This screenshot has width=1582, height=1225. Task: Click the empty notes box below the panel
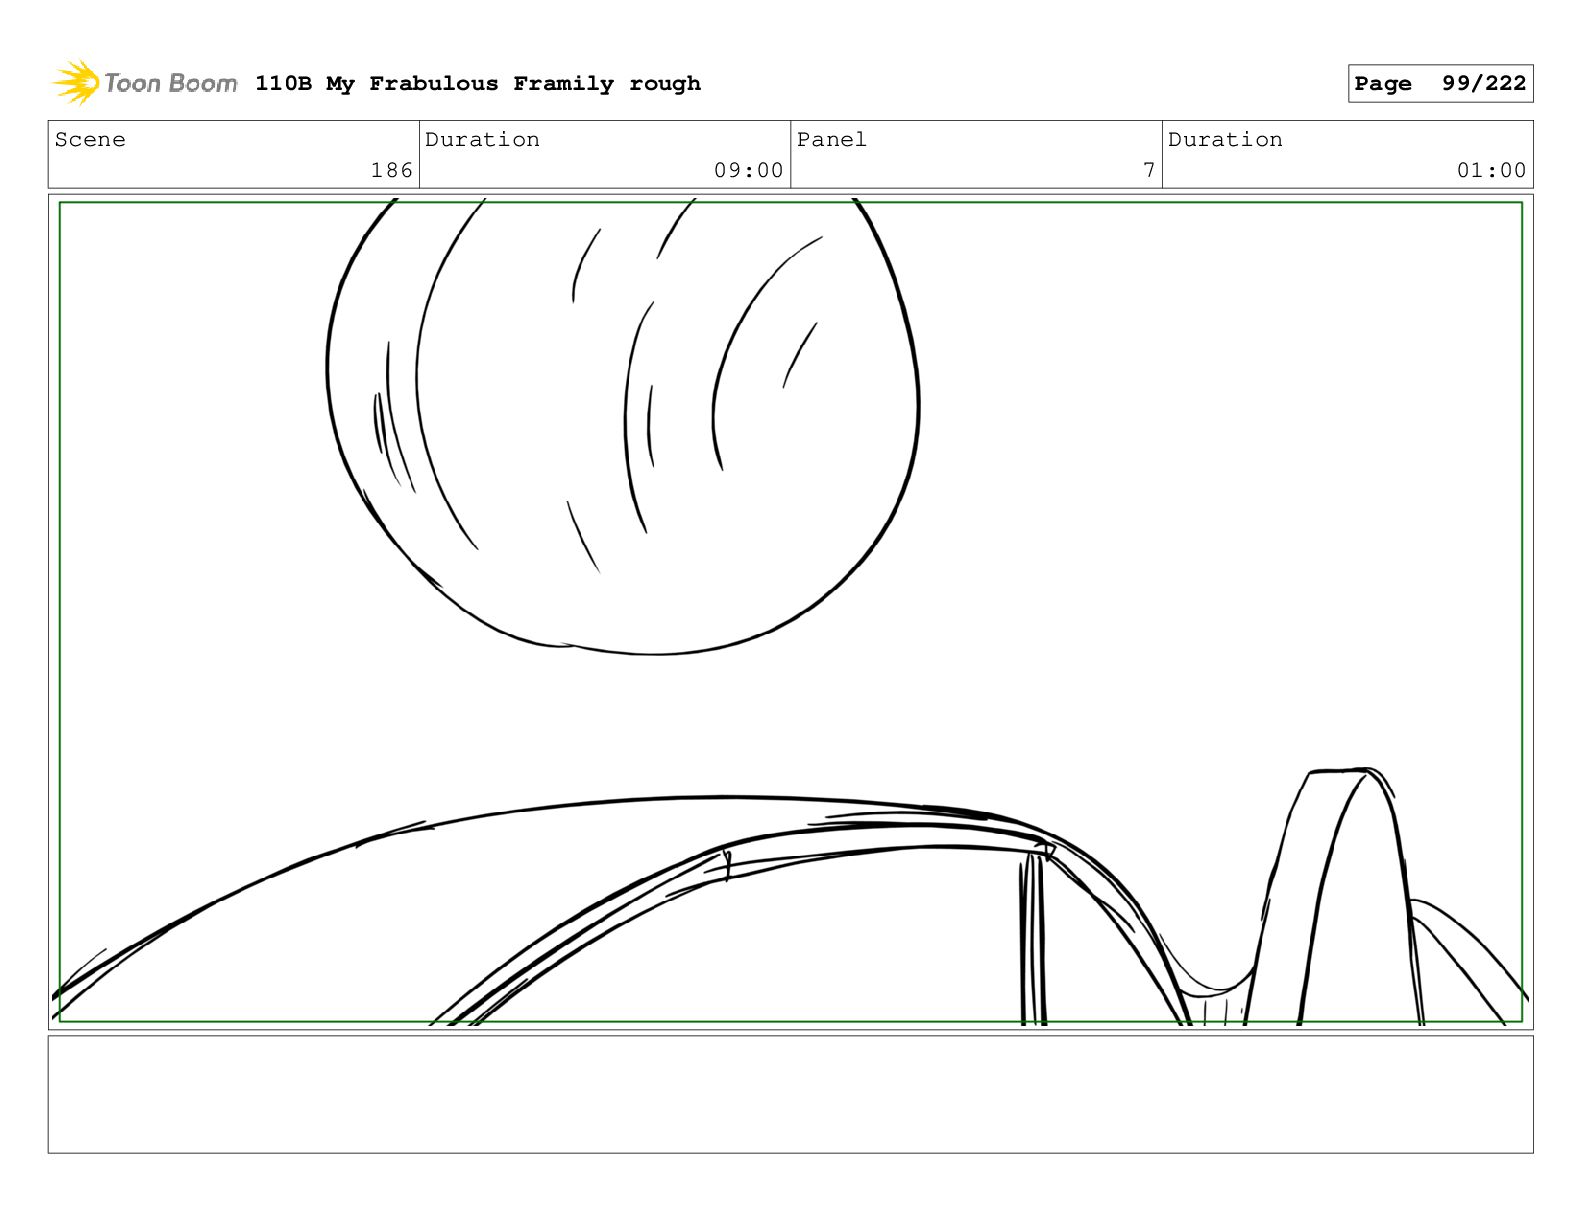point(791,1094)
